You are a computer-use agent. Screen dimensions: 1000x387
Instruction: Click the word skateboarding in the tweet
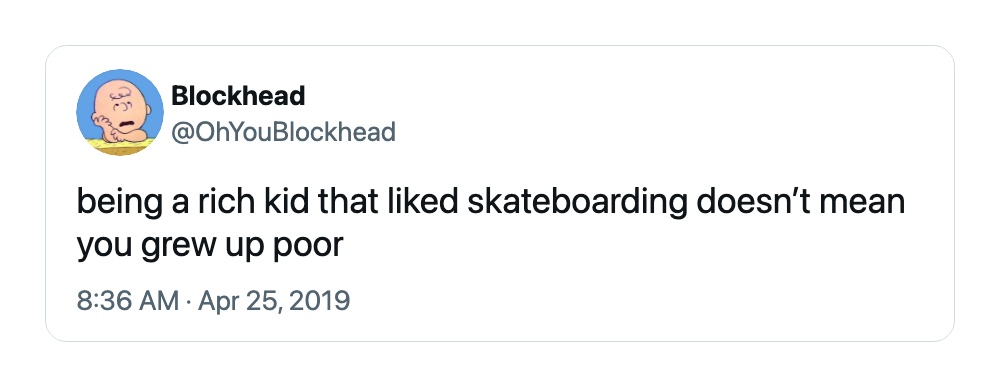click(577, 203)
